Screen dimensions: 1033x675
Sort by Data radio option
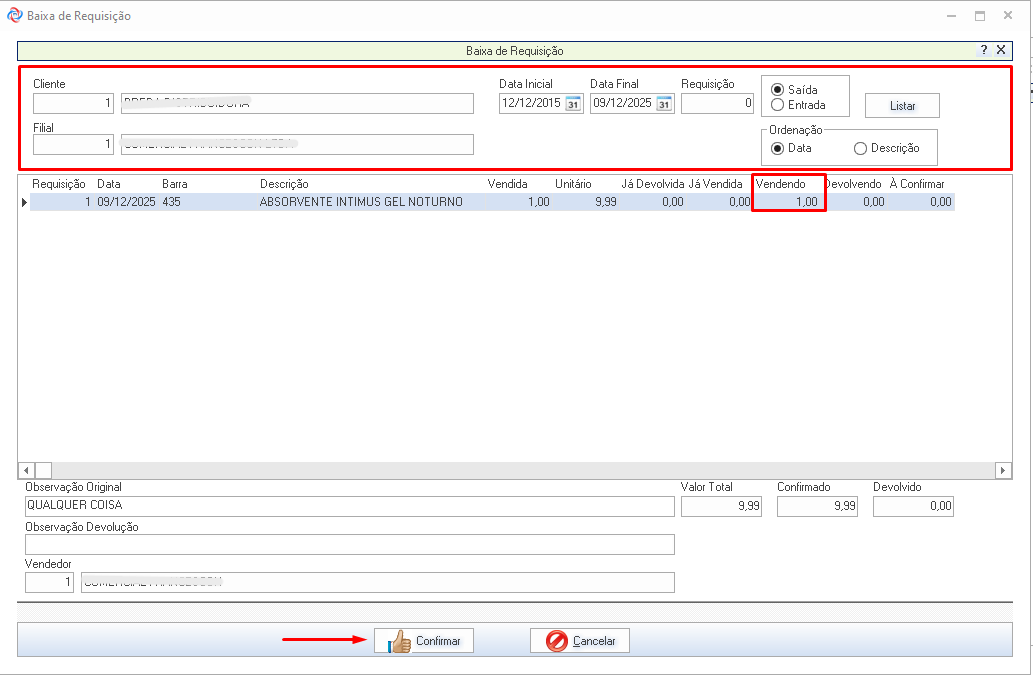[778, 148]
